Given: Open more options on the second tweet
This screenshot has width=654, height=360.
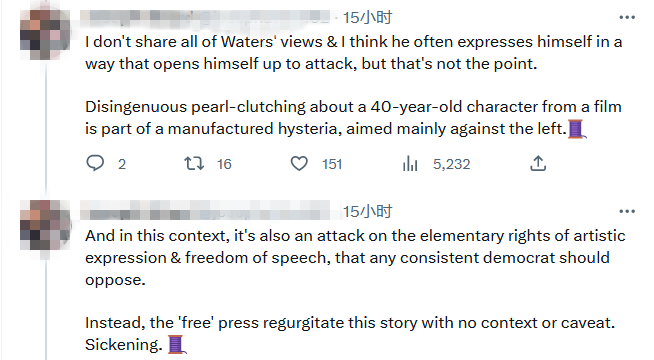Looking at the screenshot, I should 627,211.
